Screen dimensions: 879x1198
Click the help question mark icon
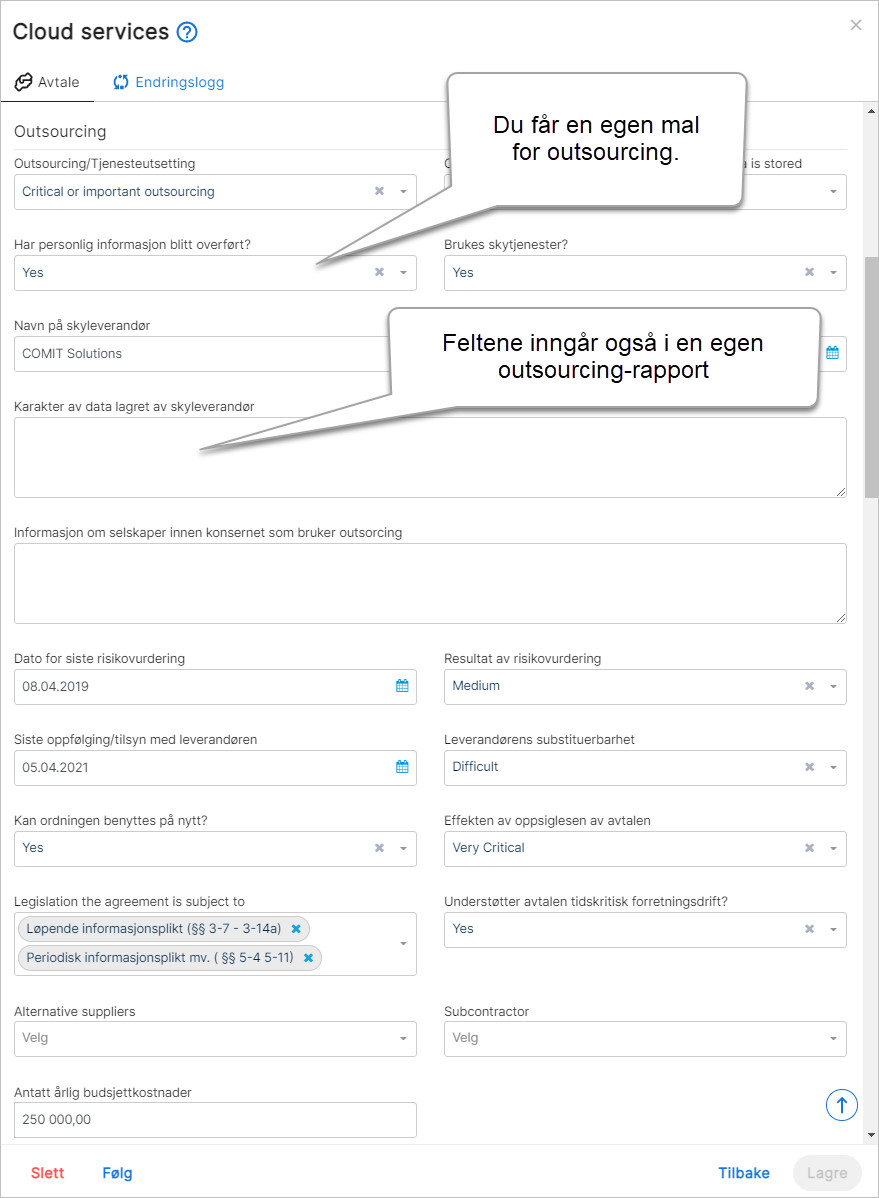[187, 32]
